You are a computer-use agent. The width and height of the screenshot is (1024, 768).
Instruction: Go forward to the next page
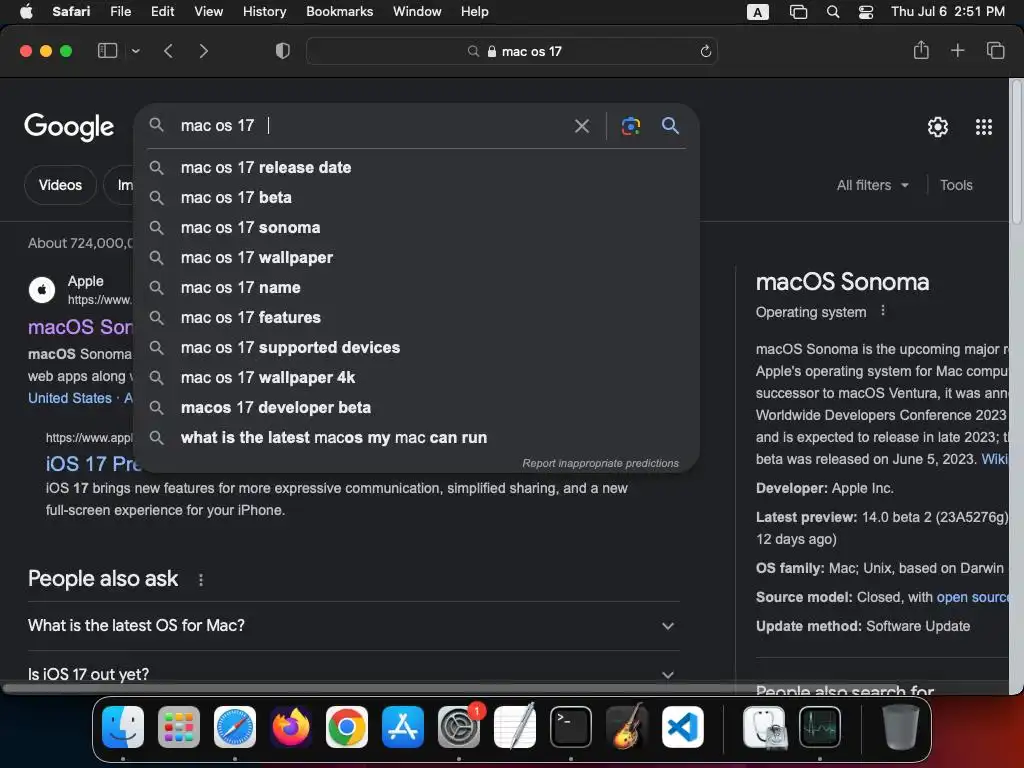pyautogui.click(x=204, y=51)
